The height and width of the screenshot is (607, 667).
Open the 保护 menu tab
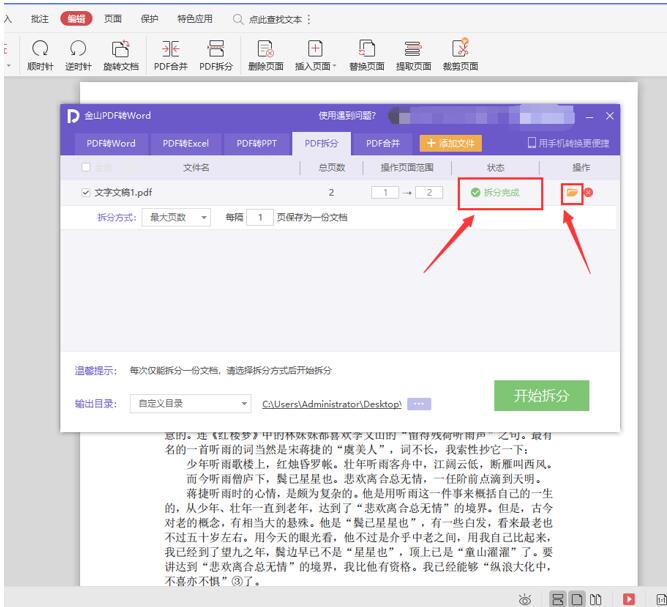point(149,19)
